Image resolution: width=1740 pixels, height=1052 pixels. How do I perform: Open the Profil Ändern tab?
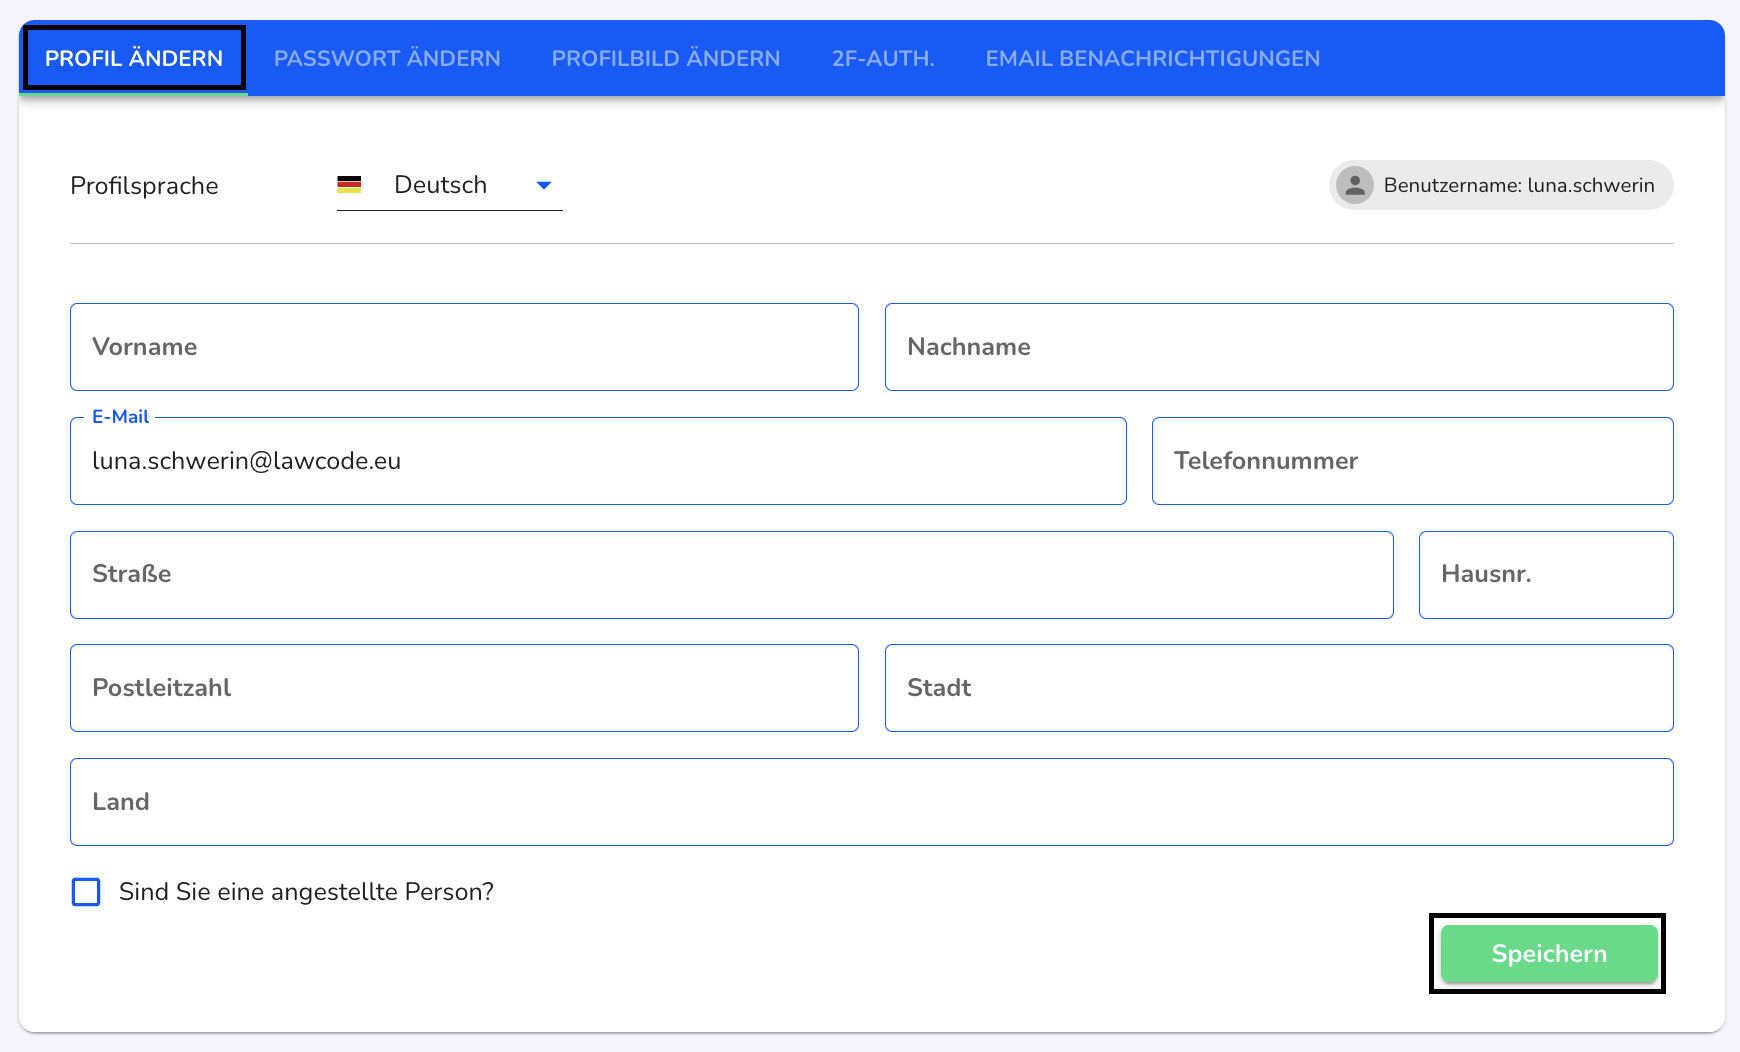[x=134, y=58]
